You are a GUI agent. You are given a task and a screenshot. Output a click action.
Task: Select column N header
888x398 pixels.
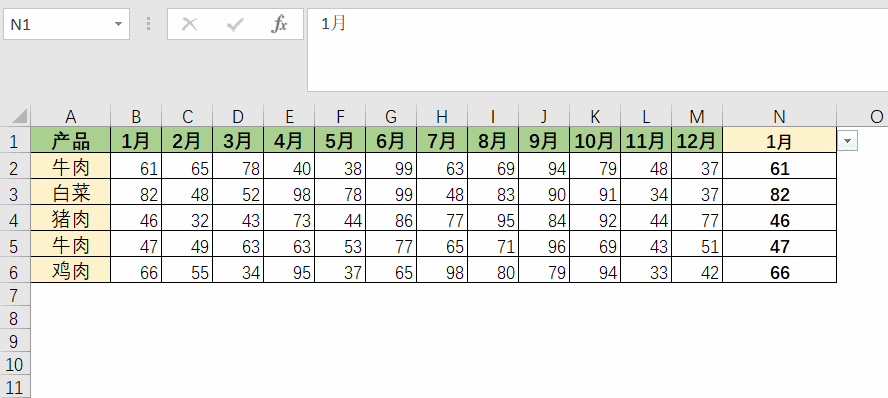pos(779,117)
